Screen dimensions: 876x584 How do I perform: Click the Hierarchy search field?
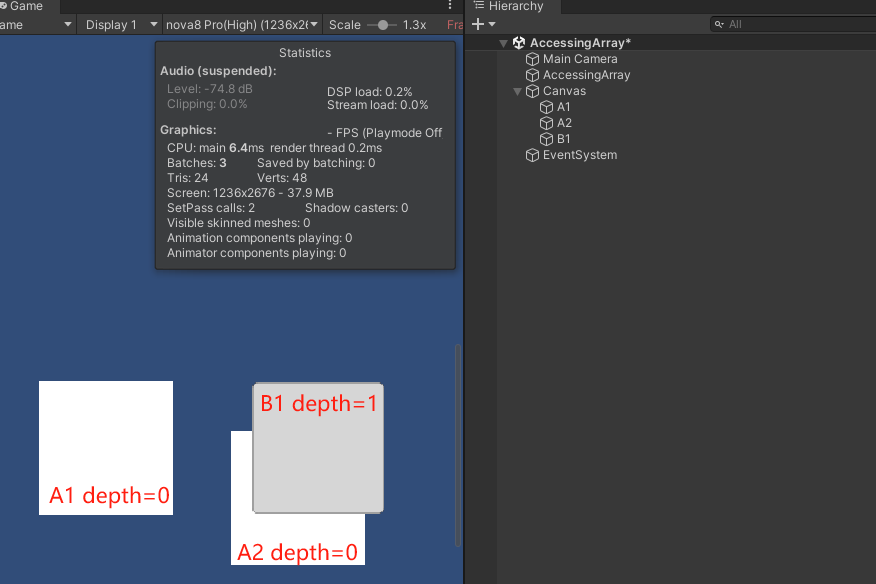(793, 24)
